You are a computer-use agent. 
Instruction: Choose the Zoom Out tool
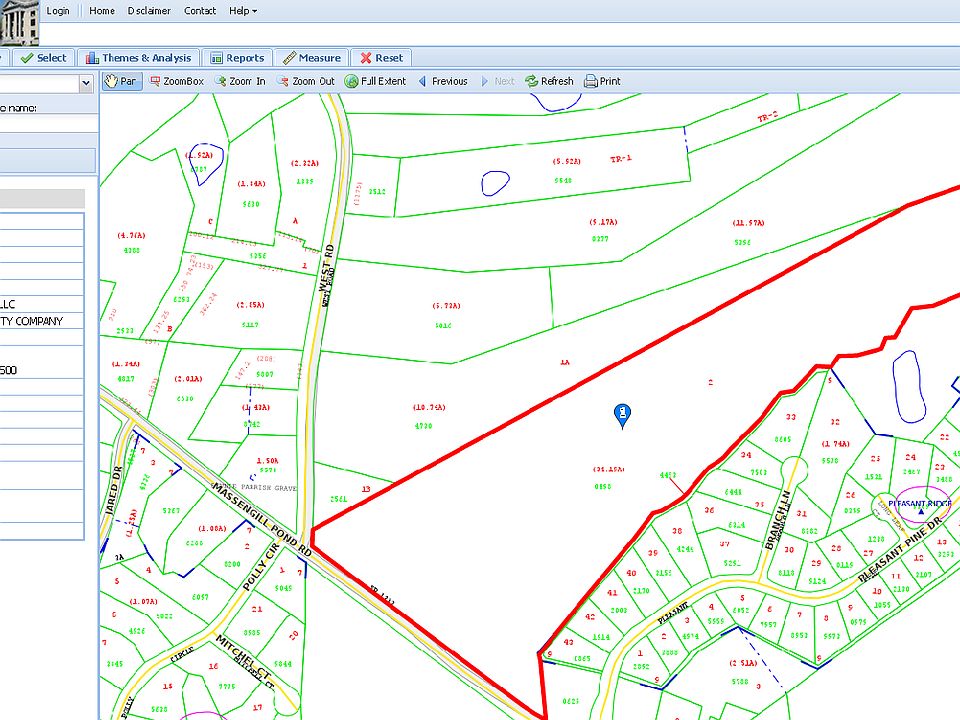306,81
